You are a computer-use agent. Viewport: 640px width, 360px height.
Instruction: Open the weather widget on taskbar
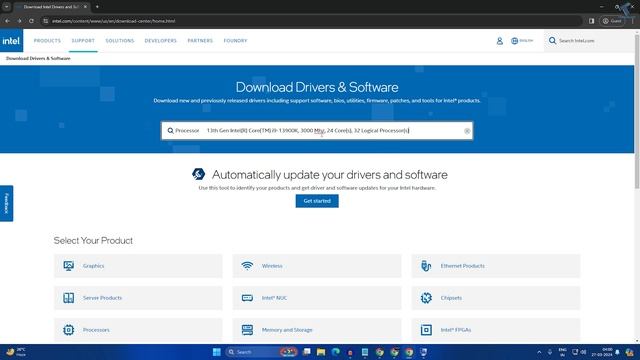(16, 352)
